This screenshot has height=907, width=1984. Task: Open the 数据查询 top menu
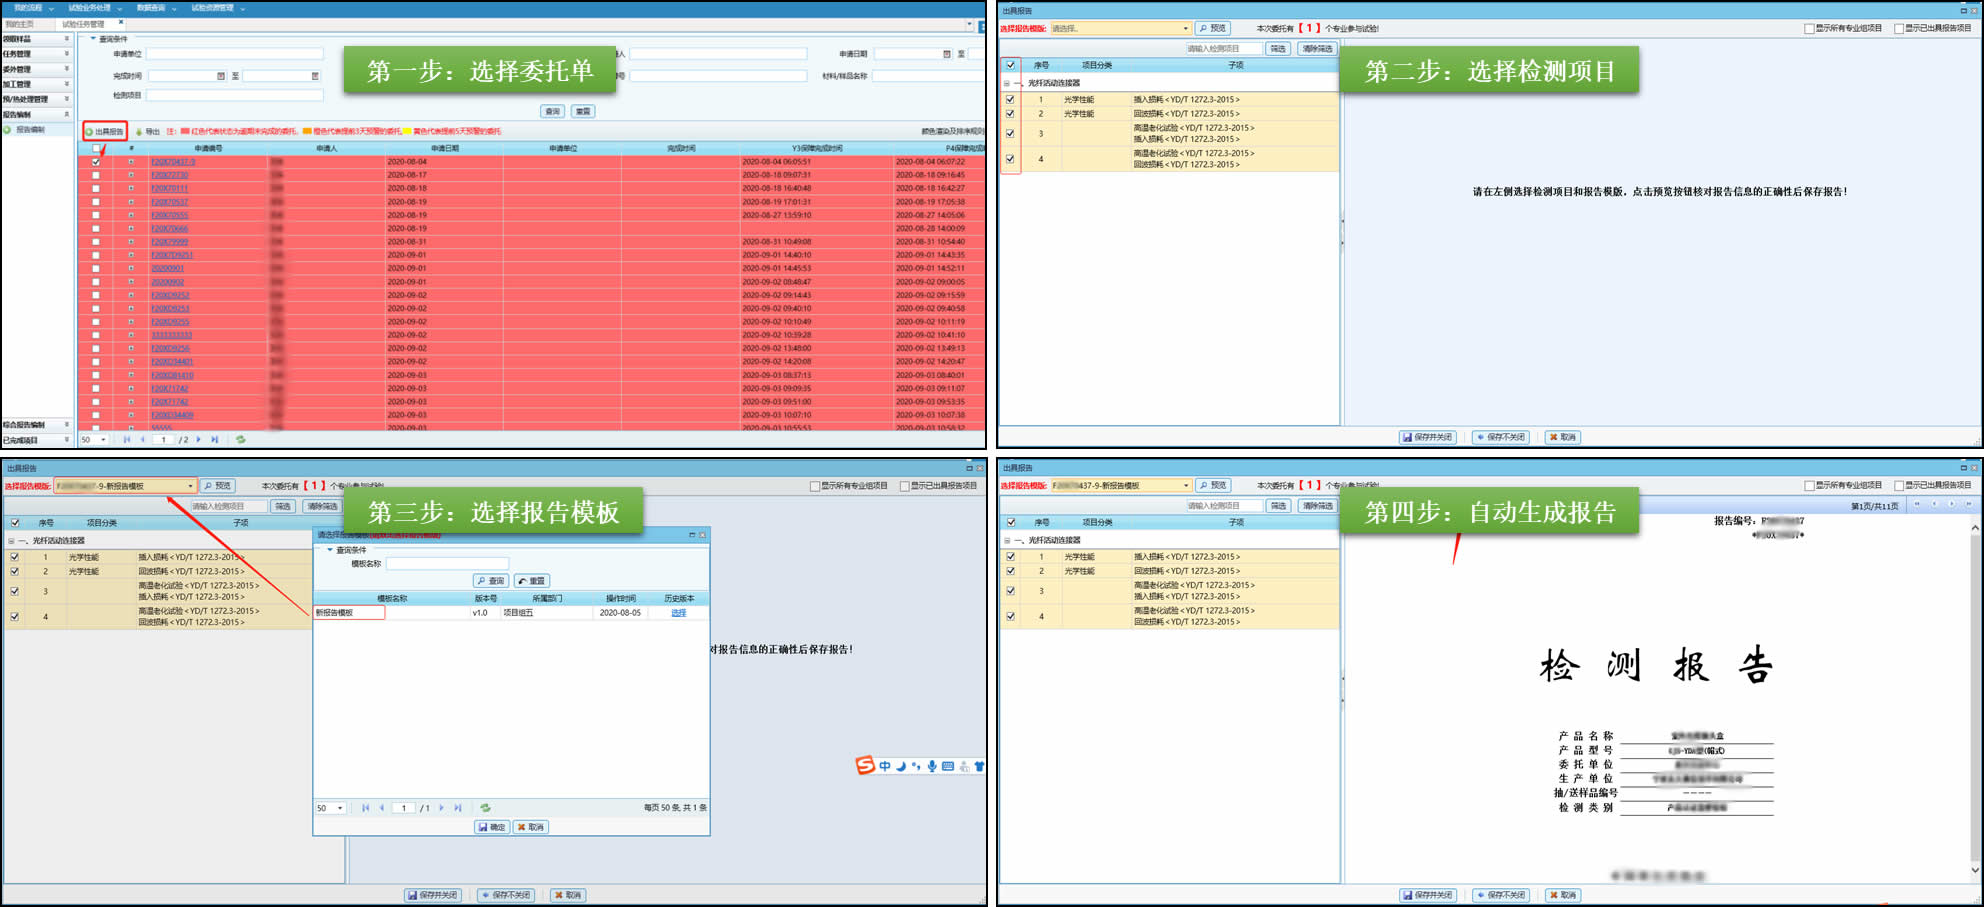[155, 8]
